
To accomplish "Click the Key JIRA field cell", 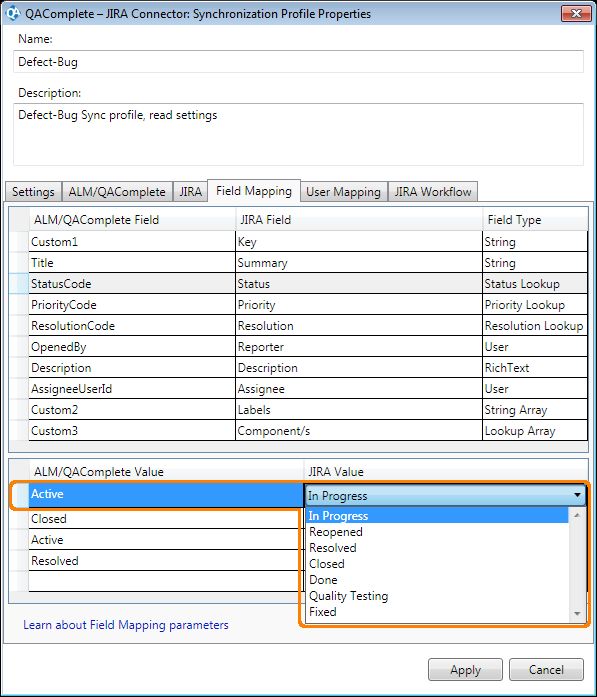I will tap(359, 242).
